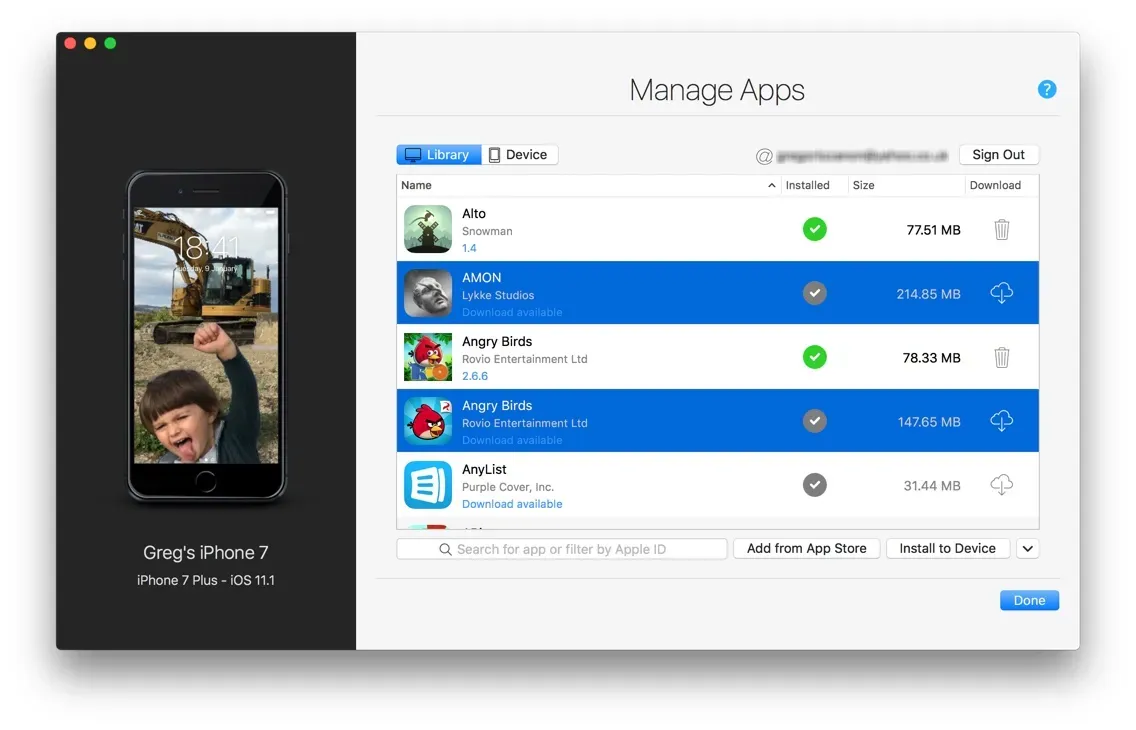Viewport: 1136px width, 730px height.
Task: Click the trash icon for Angry Birds 2.6.6
Action: point(1001,357)
